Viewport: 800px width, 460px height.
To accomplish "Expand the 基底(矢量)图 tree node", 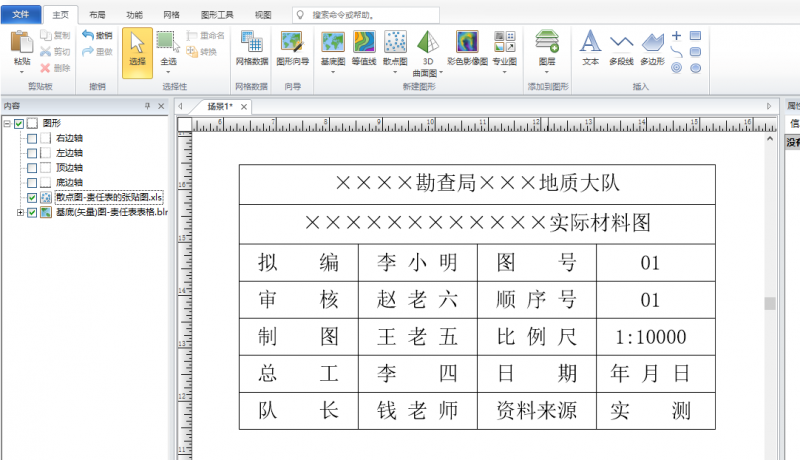I will [20, 213].
